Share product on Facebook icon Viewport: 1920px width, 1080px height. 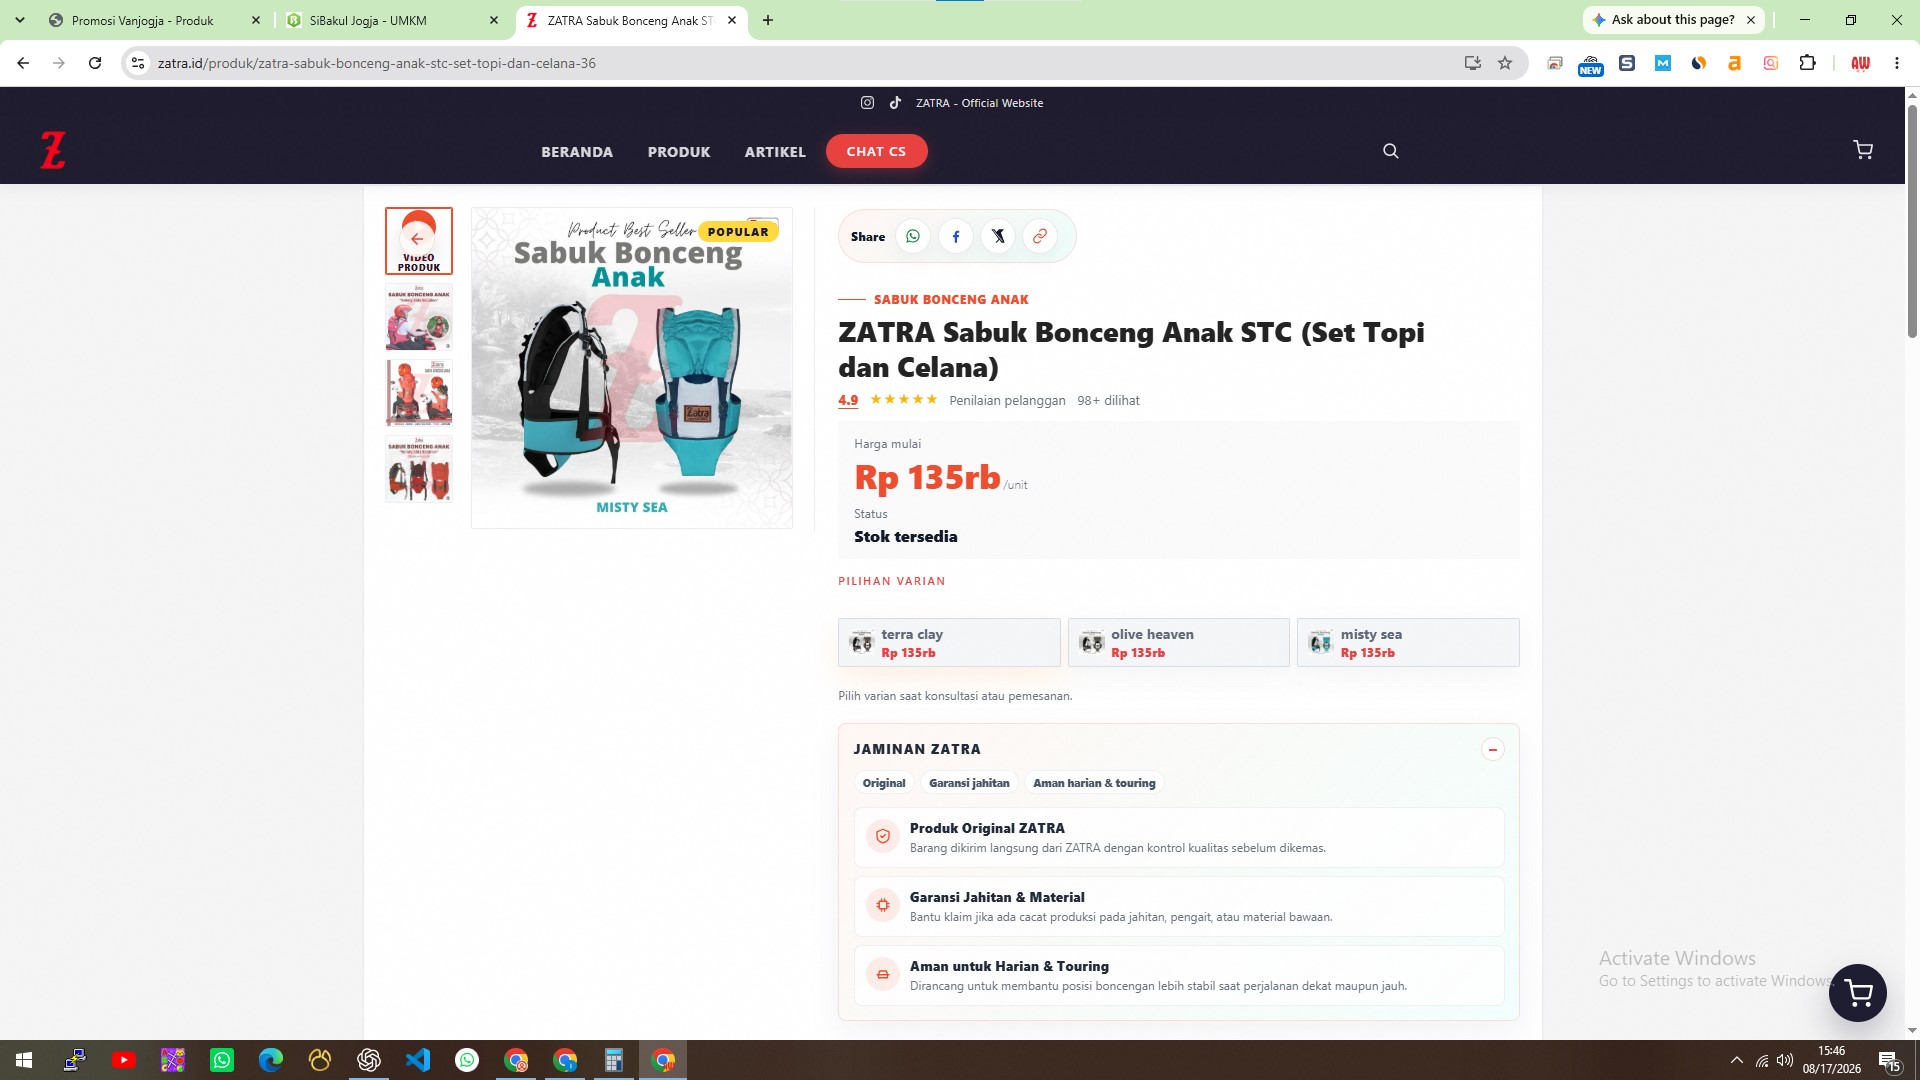coord(956,237)
